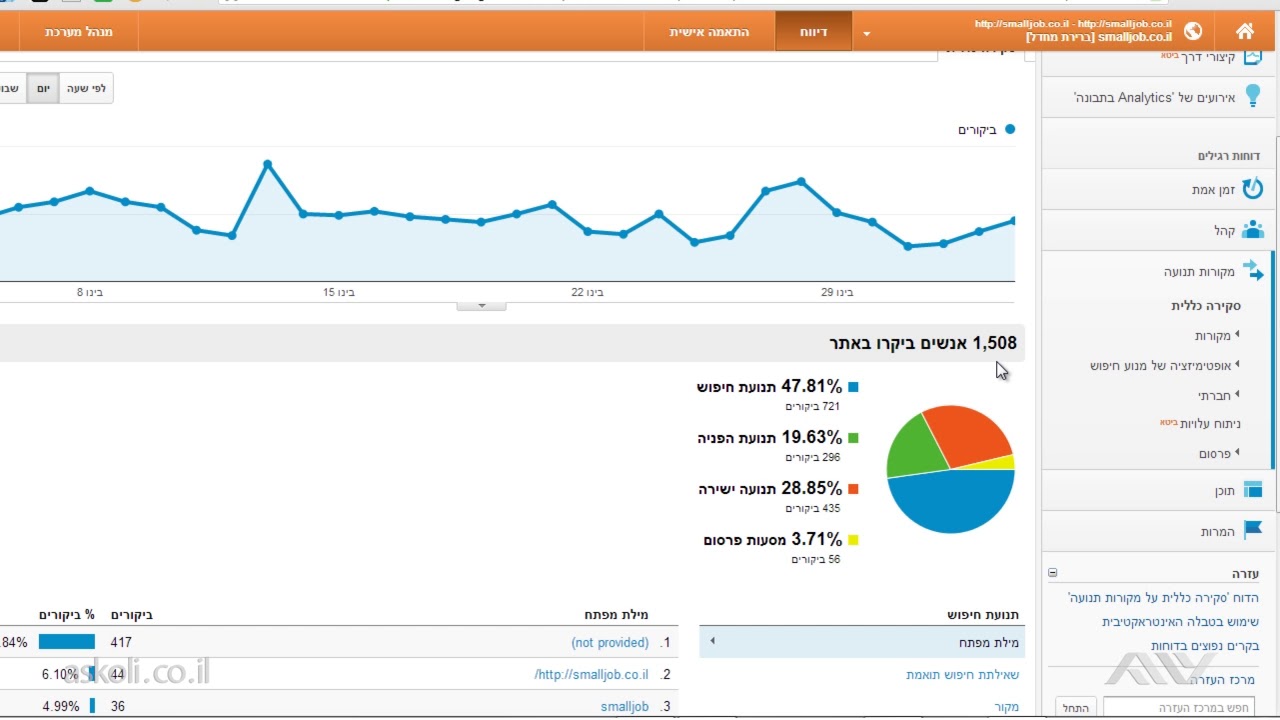
Task: Click the מקורות תנועה arrows icon
Action: click(1253, 270)
